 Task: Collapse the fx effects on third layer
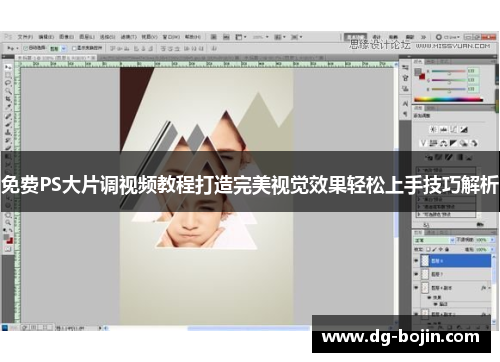click(x=490, y=288)
